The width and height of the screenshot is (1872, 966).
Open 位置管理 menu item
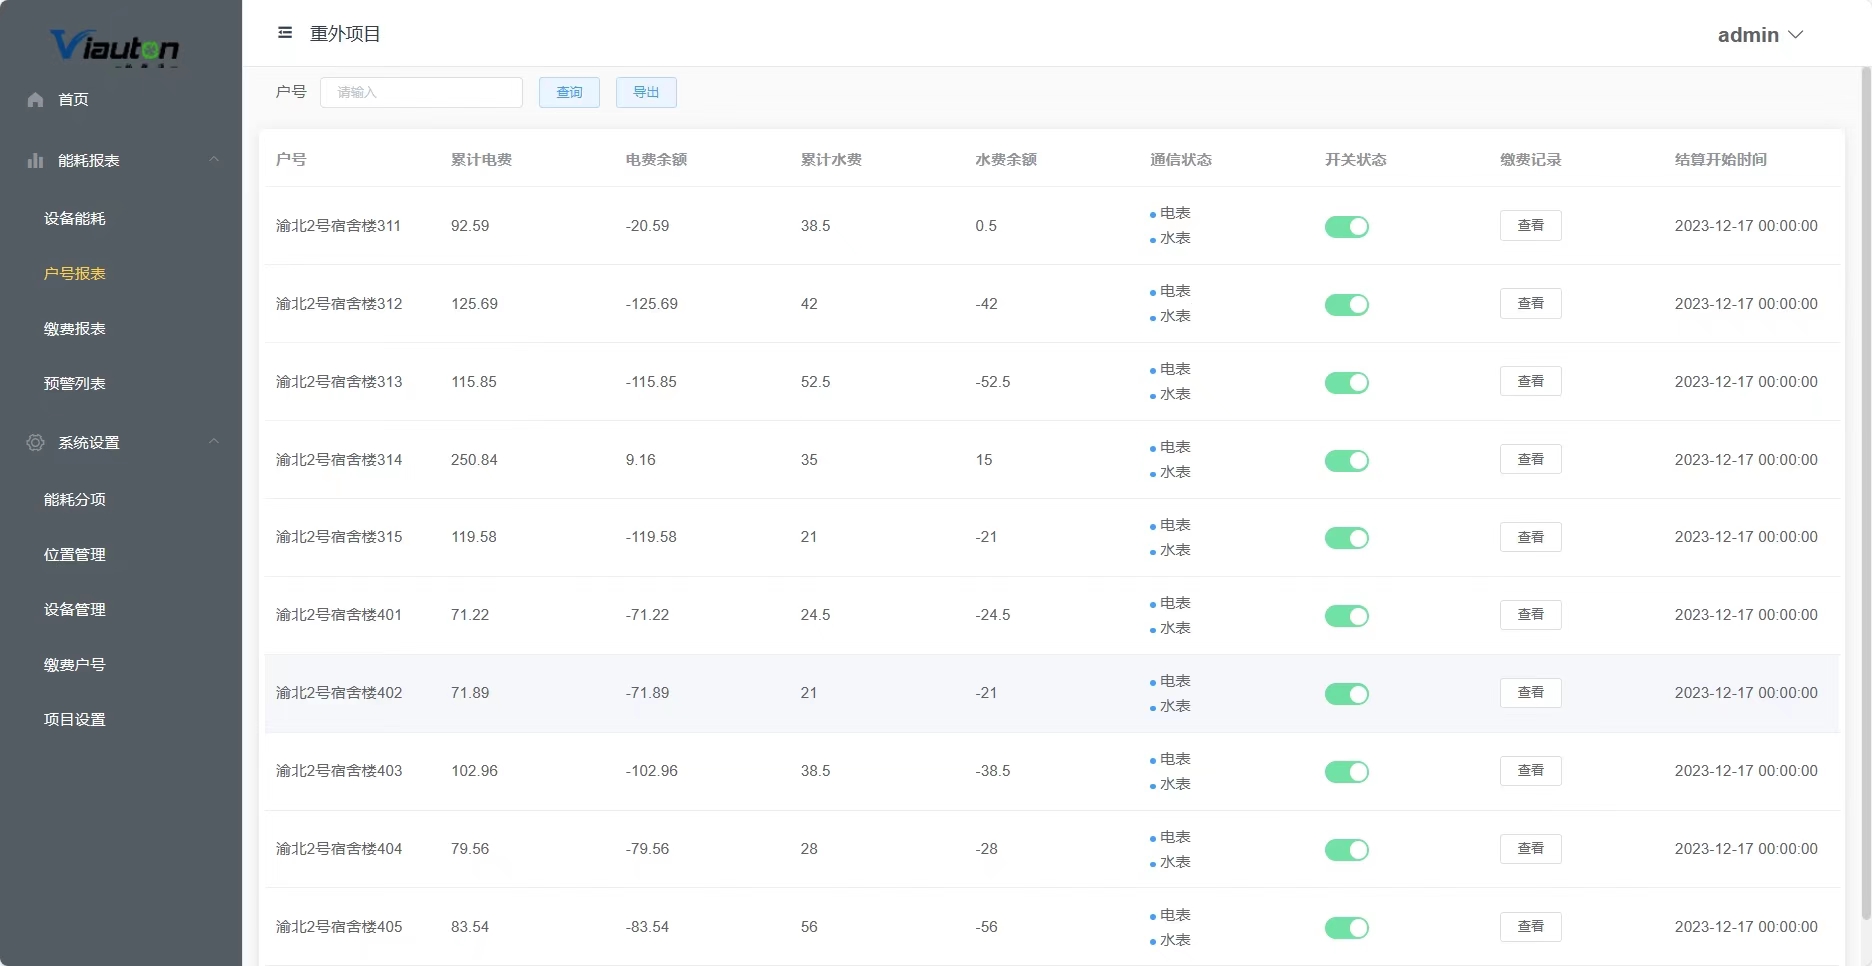coord(75,554)
